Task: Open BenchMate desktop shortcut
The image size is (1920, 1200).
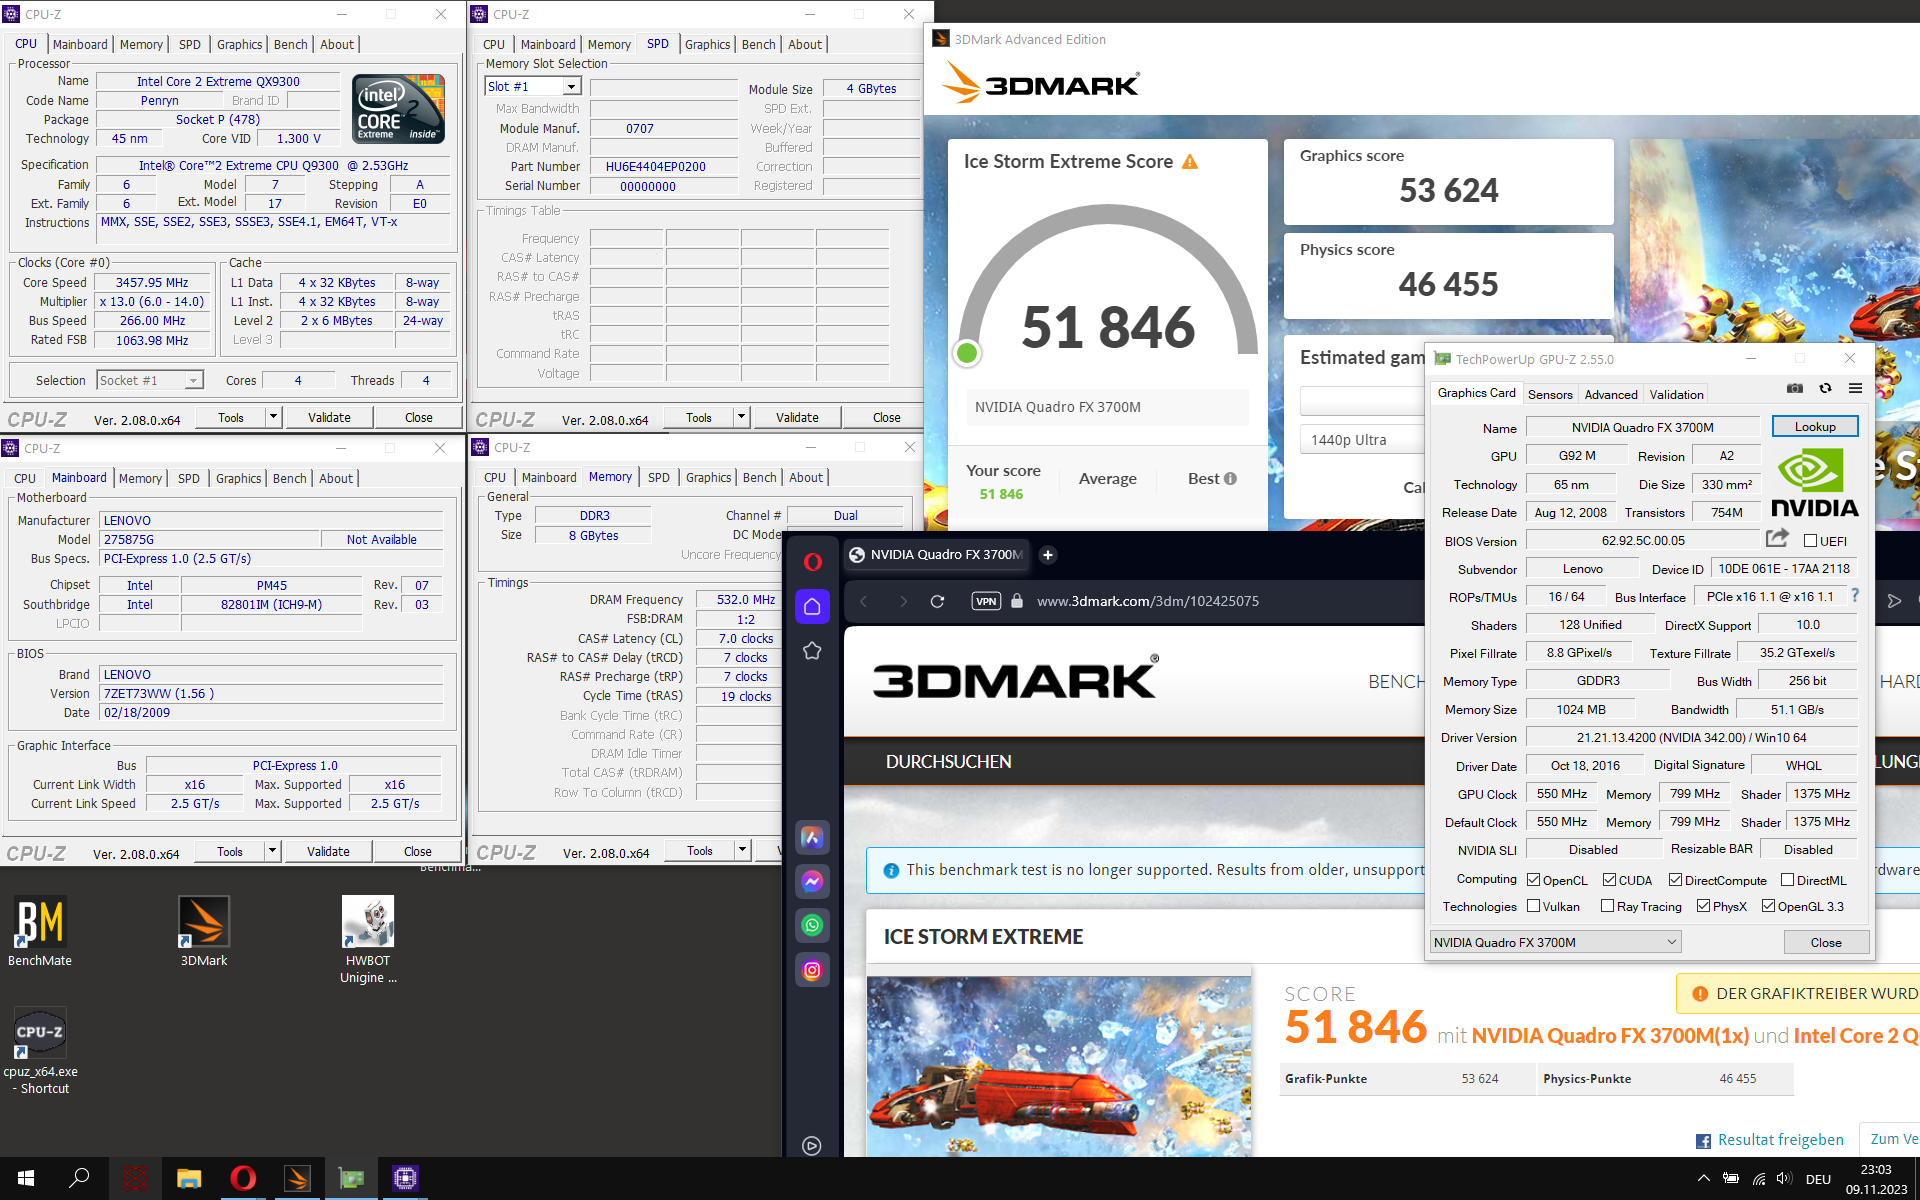Action: (x=40, y=932)
